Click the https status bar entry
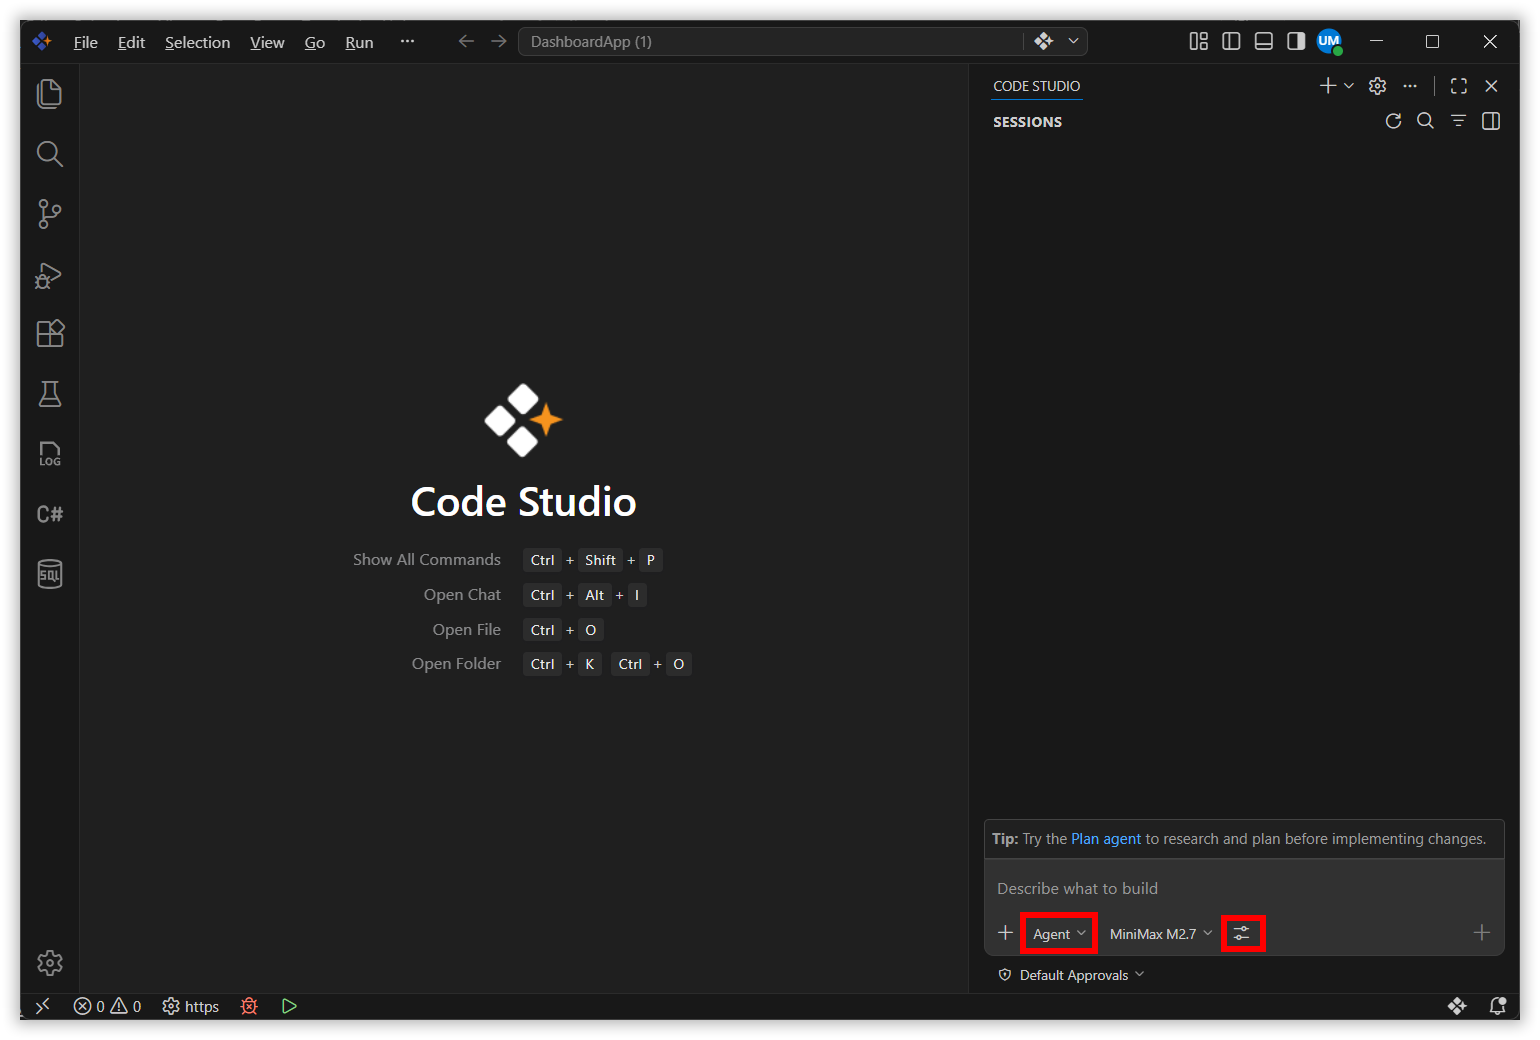The image size is (1540, 1040). pos(190,1006)
